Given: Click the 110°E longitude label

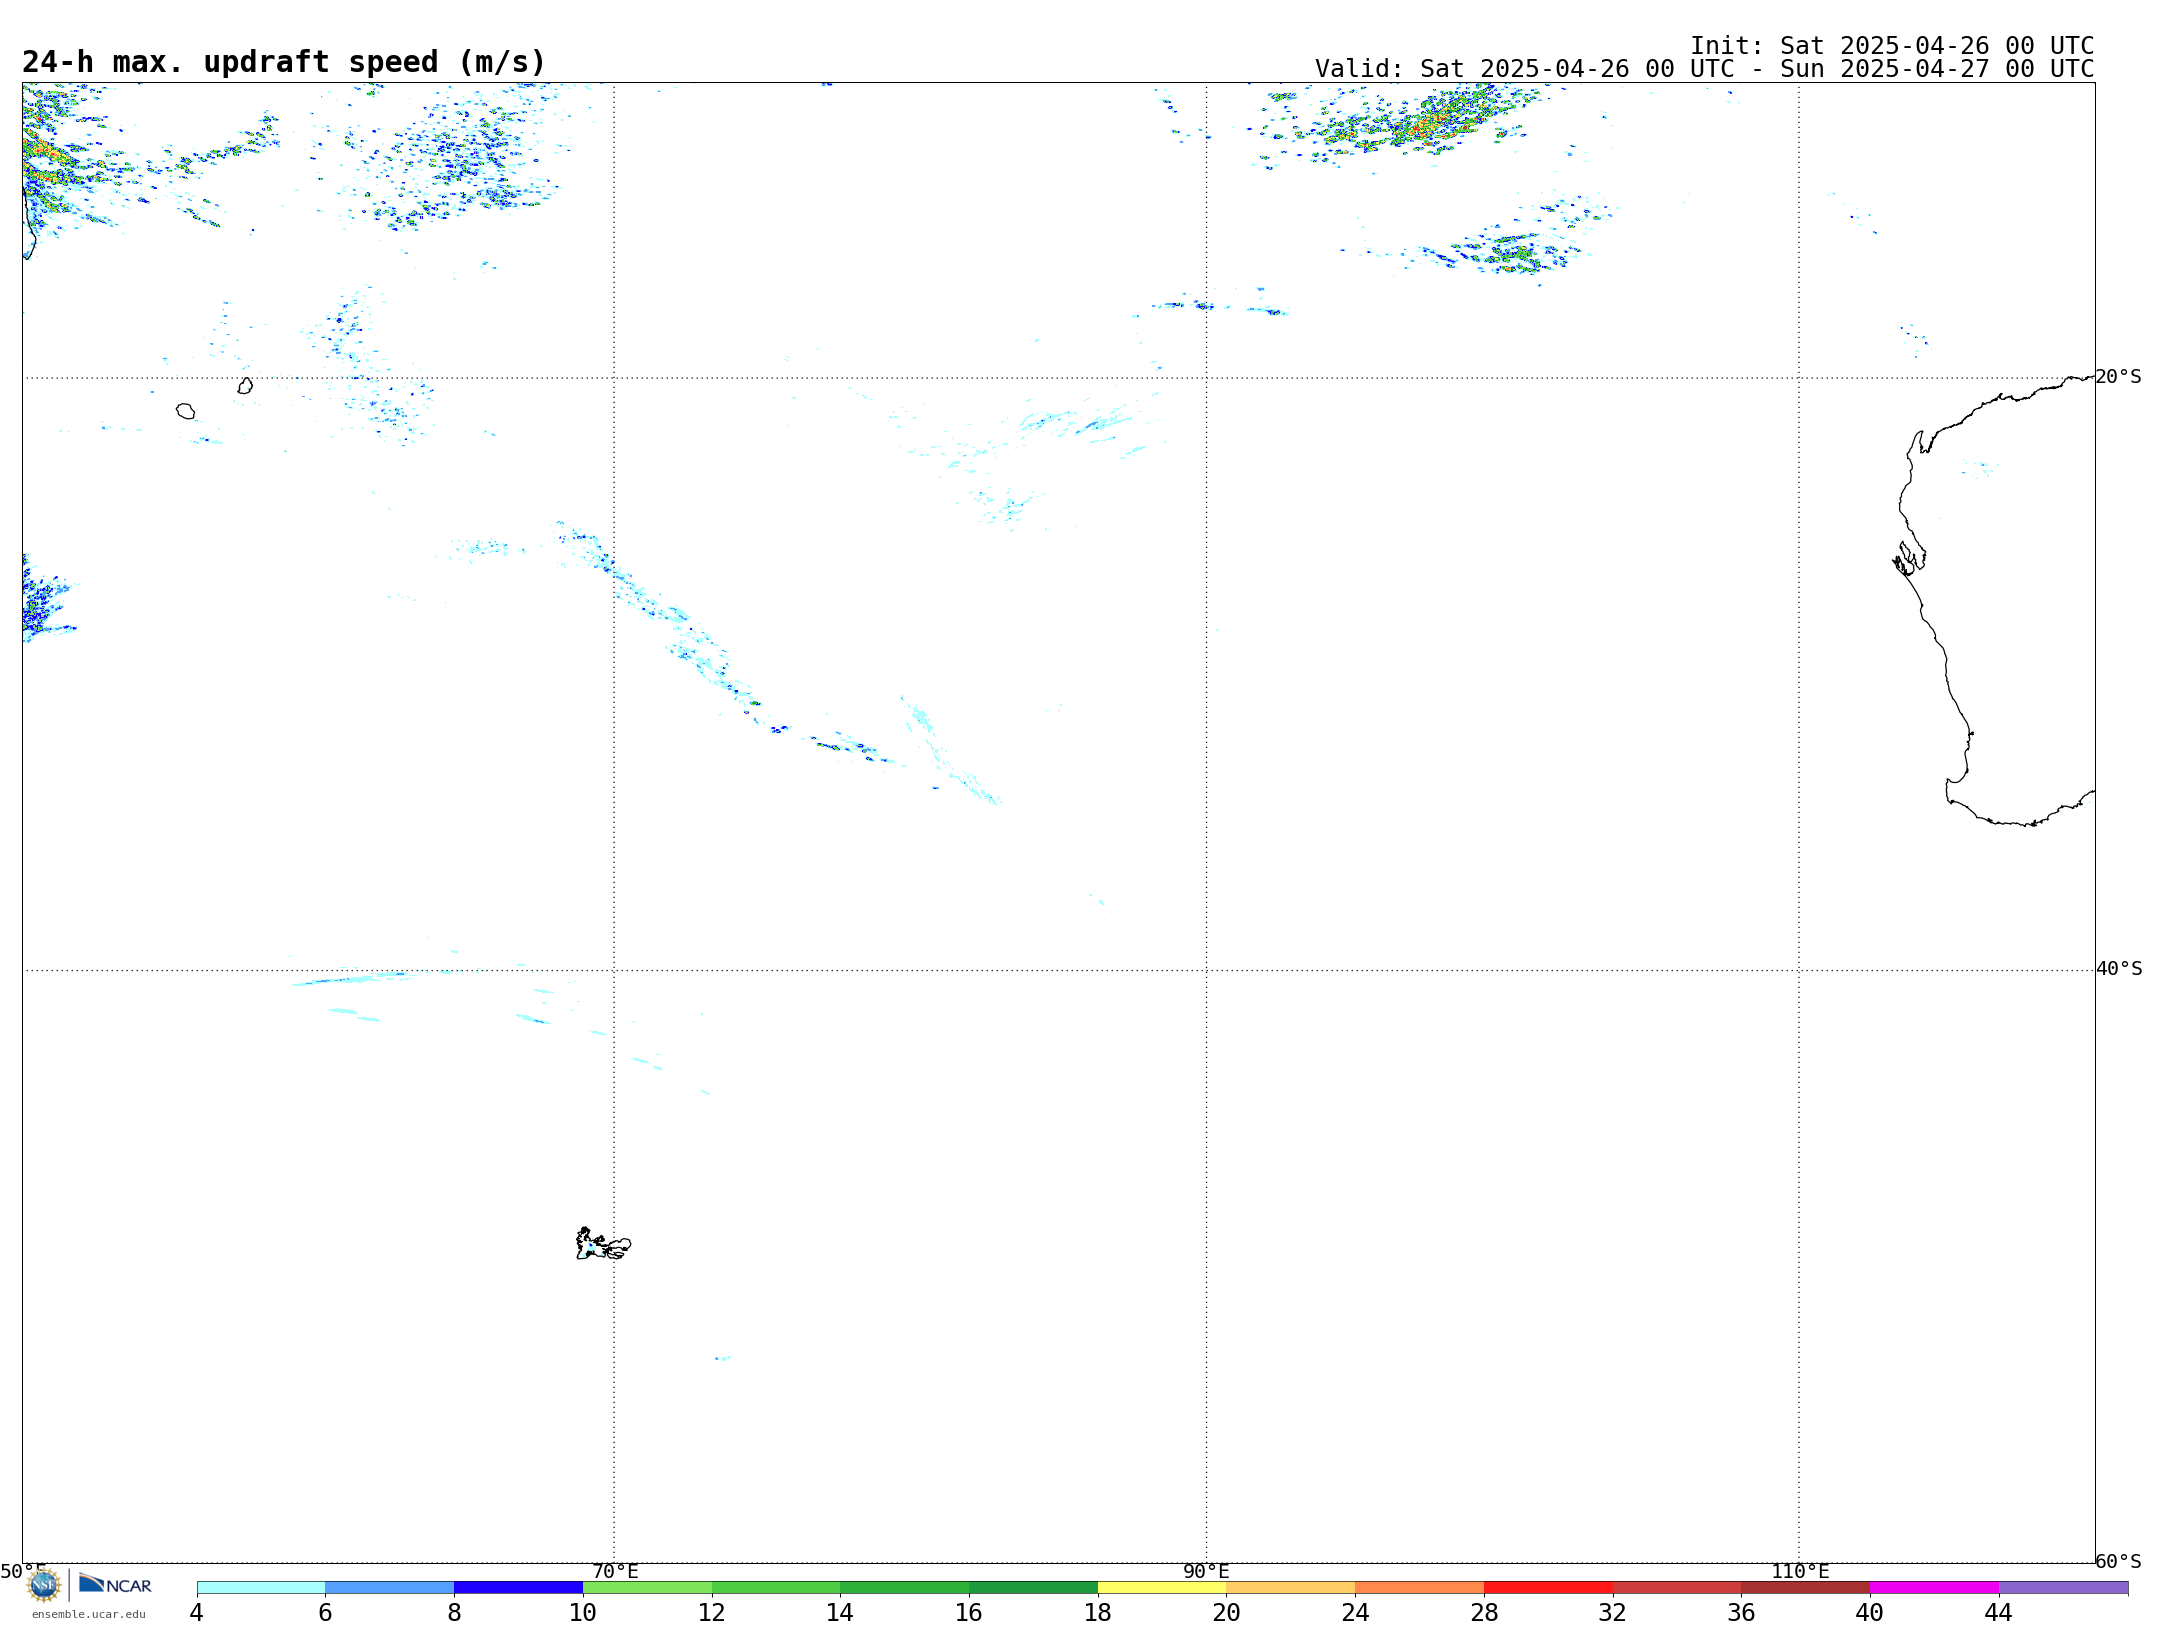Looking at the screenshot, I should pyautogui.click(x=1800, y=1571).
